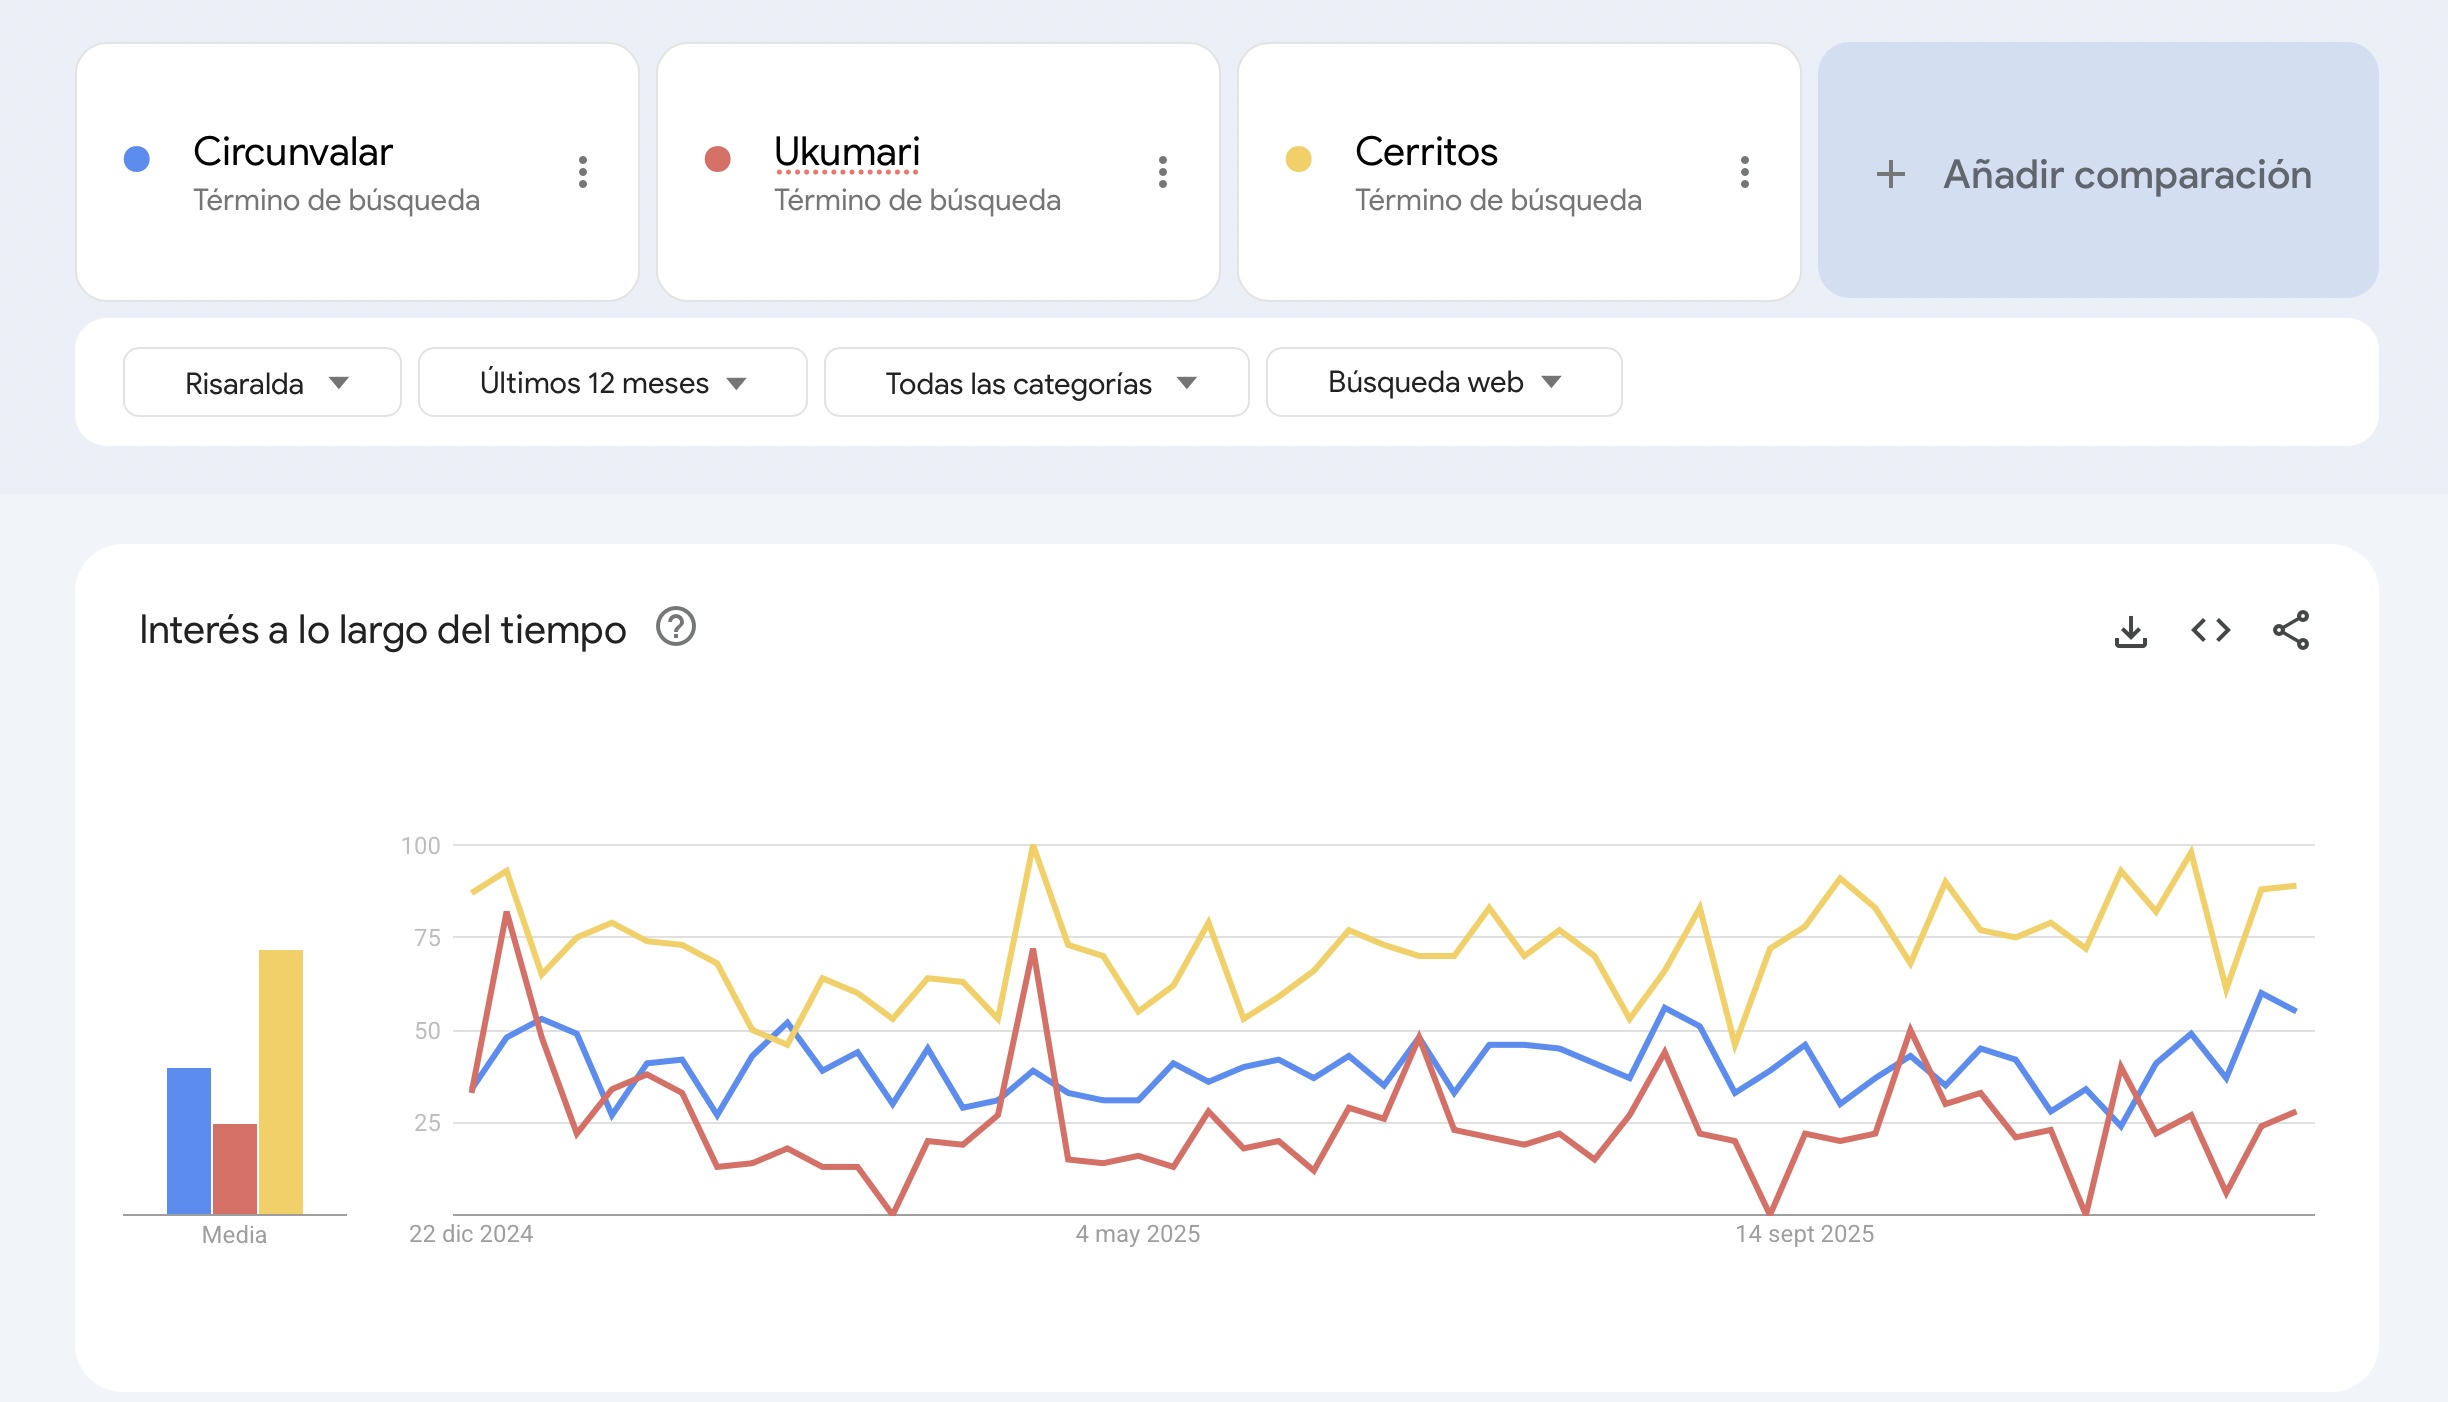This screenshot has width=2448, height=1402.
Task: Click the 14 sept 2025 axis label
Action: pyautogui.click(x=1805, y=1234)
